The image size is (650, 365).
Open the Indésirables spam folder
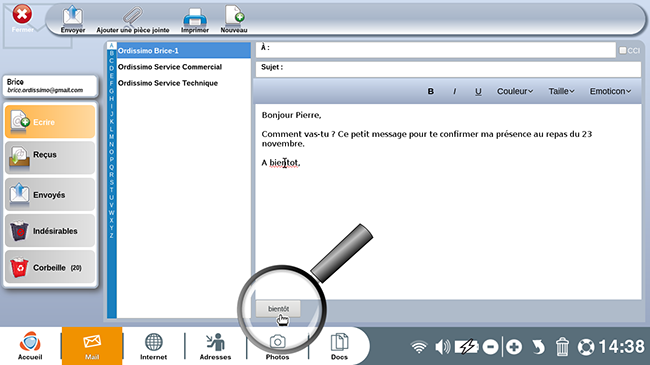[50, 231]
